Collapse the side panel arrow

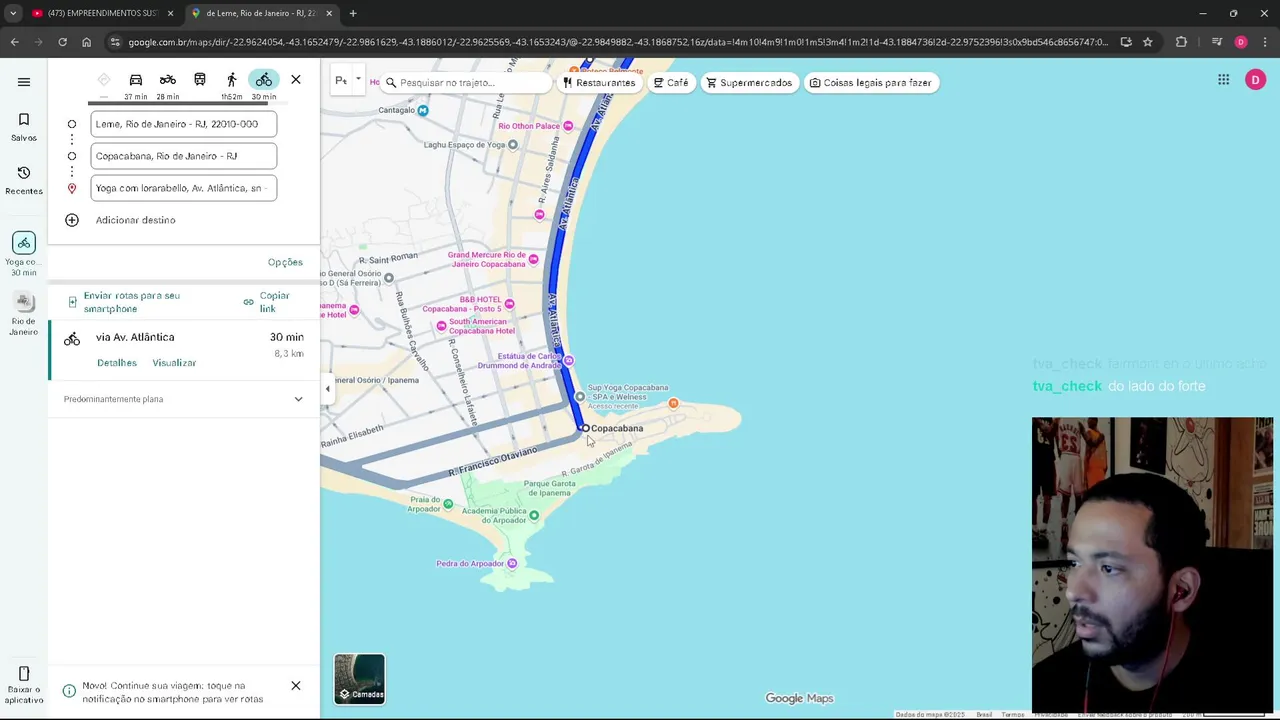pos(327,389)
